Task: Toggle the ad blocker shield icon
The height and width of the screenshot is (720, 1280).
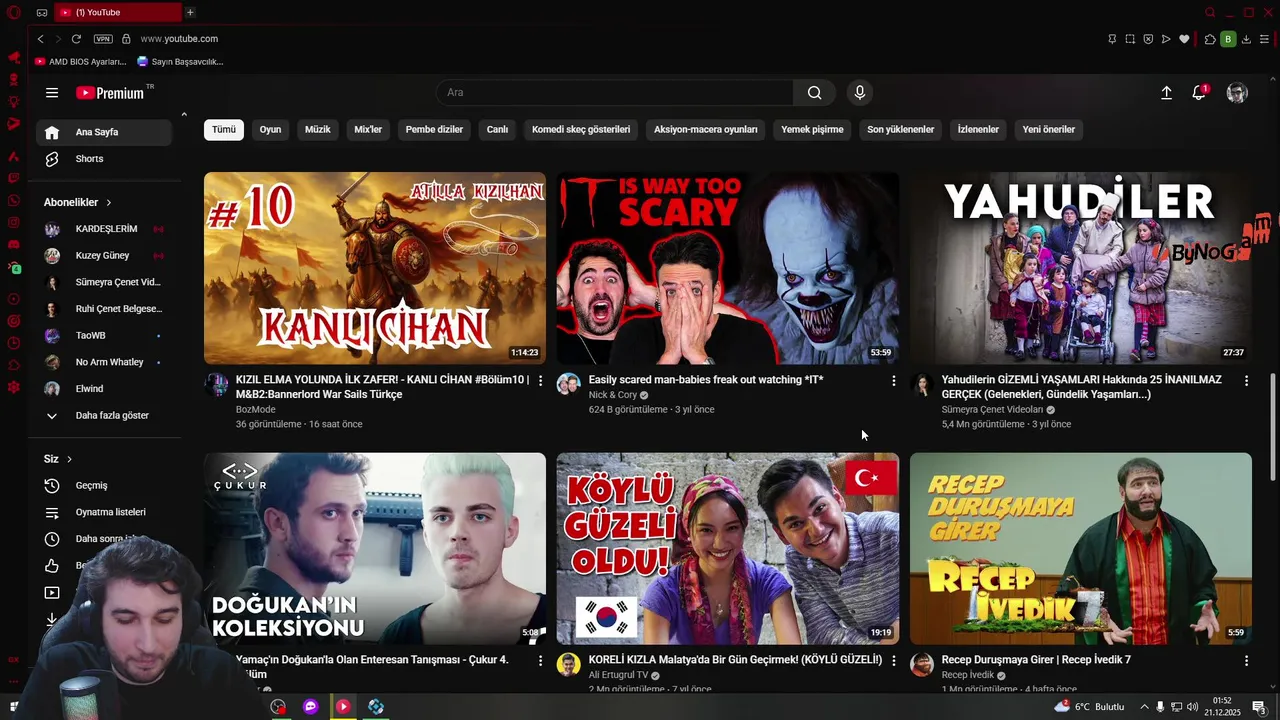Action: 1148,39
